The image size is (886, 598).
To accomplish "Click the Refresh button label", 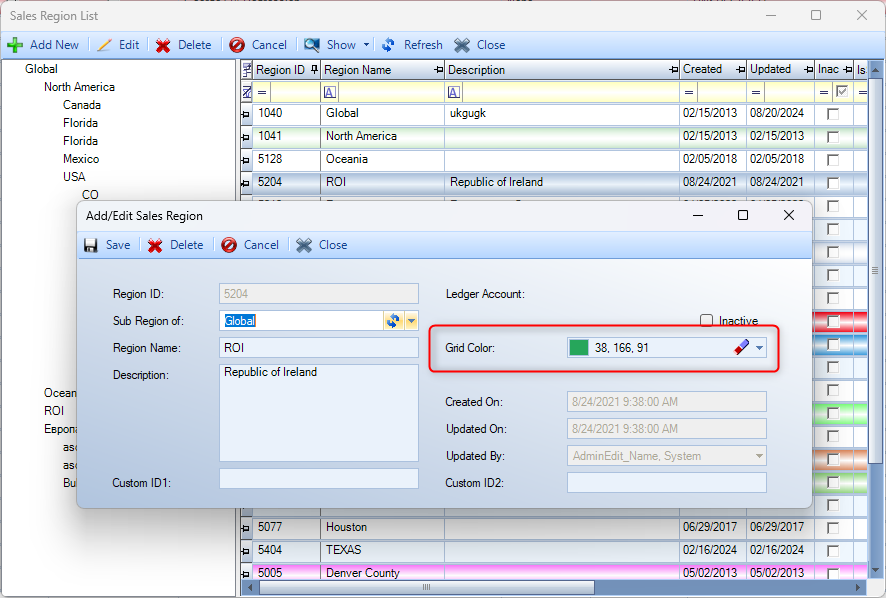I will (423, 45).
